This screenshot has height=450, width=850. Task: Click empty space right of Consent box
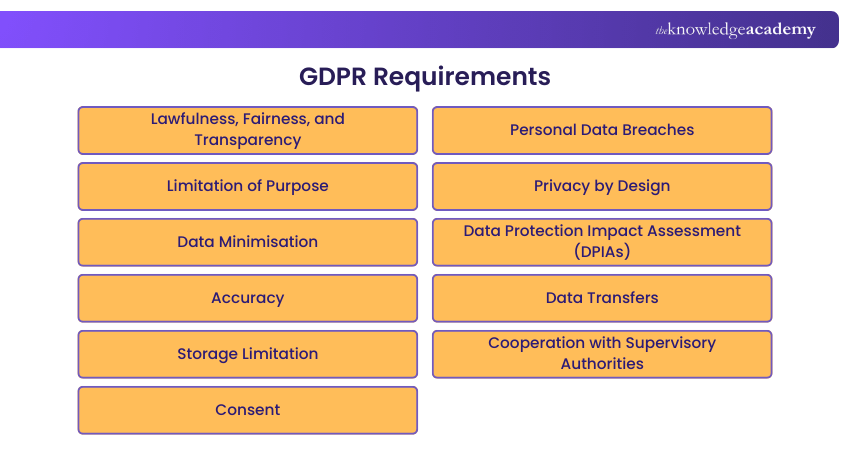click(x=602, y=410)
